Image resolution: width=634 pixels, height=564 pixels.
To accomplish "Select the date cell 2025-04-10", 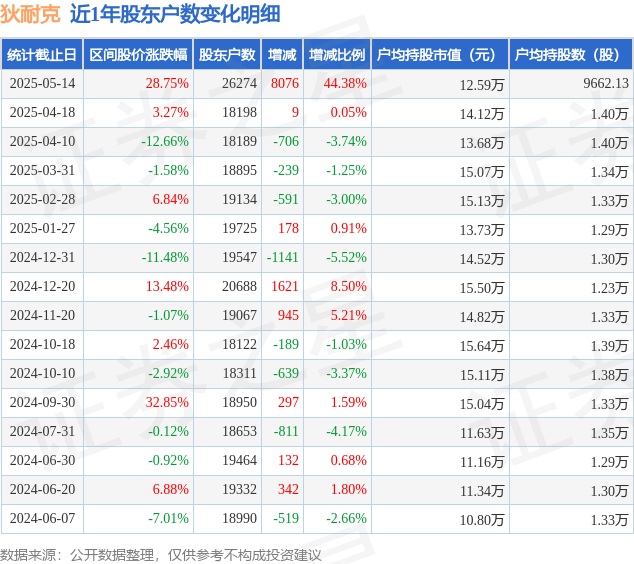I will (42, 142).
